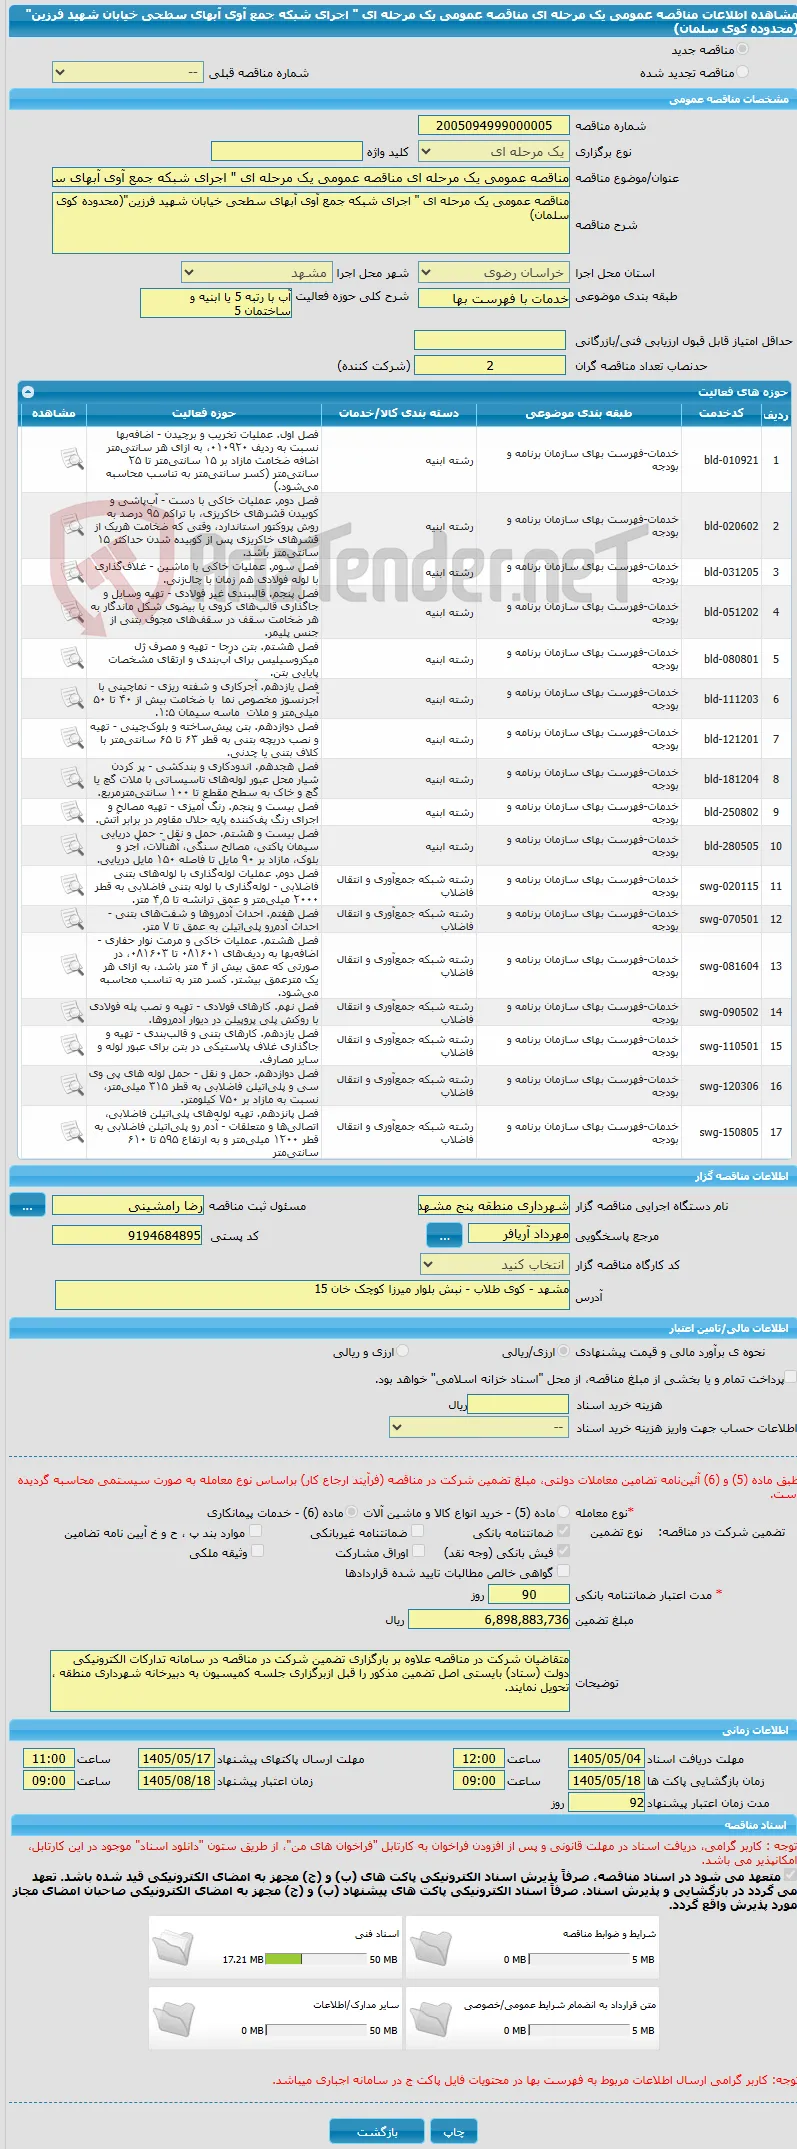Click the کدحدمت column header
The width and height of the screenshot is (797, 2149).
[720, 413]
